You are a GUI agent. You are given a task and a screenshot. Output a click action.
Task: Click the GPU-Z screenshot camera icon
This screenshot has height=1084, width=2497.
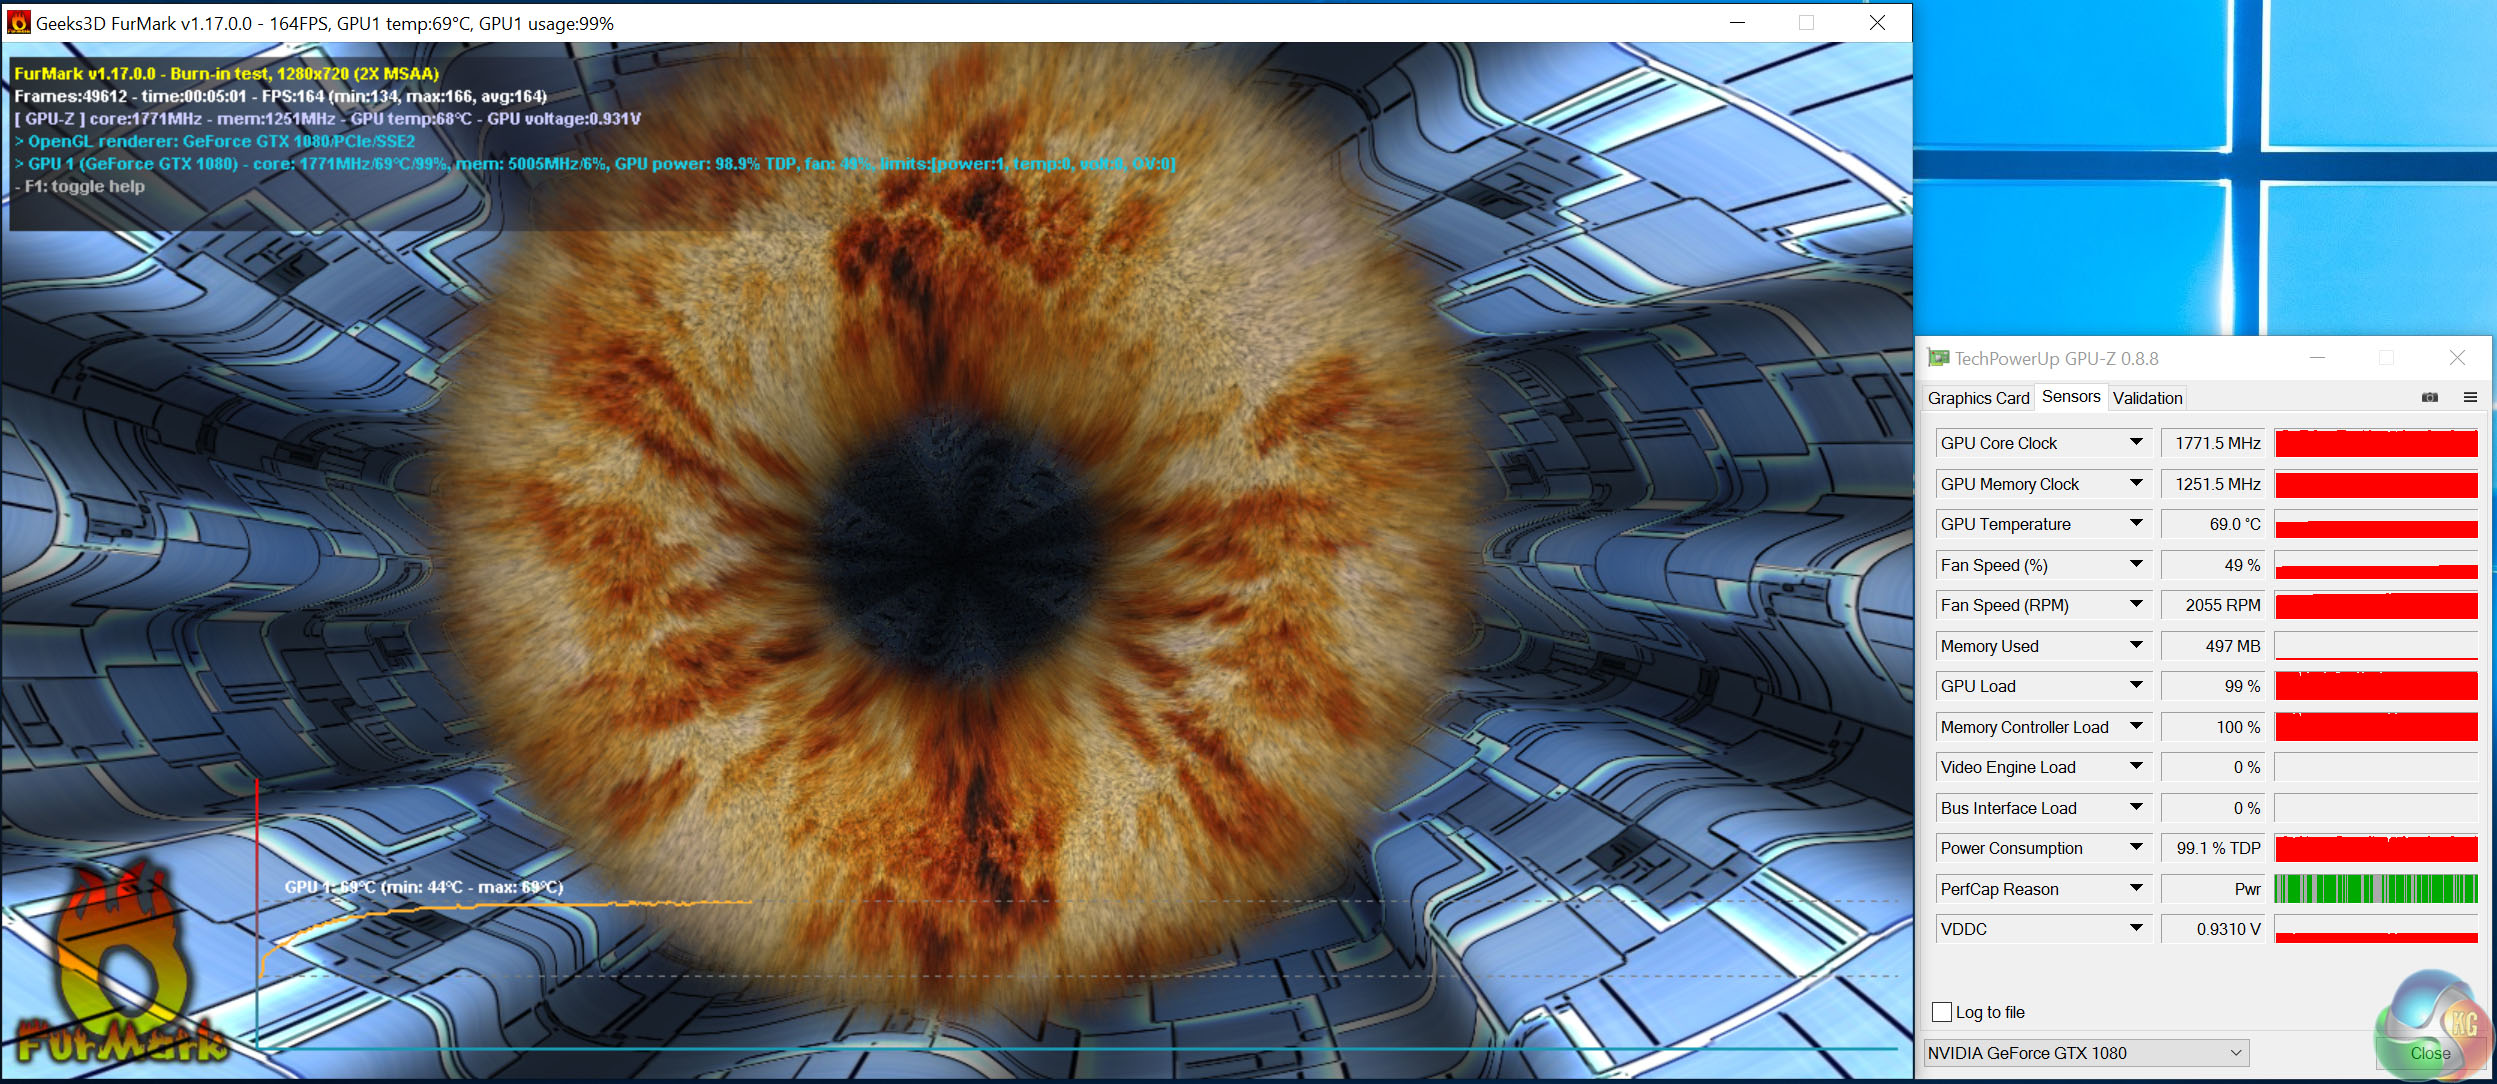(2429, 398)
